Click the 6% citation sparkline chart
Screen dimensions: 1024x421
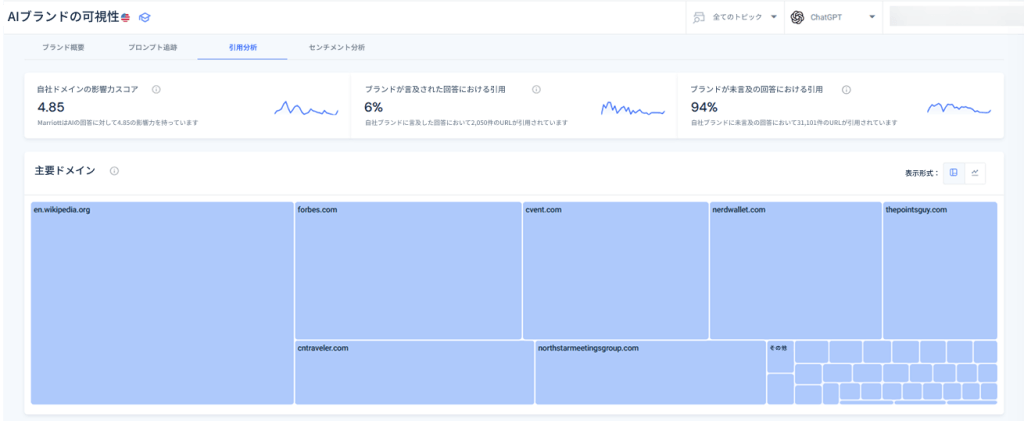coord(633,109)
